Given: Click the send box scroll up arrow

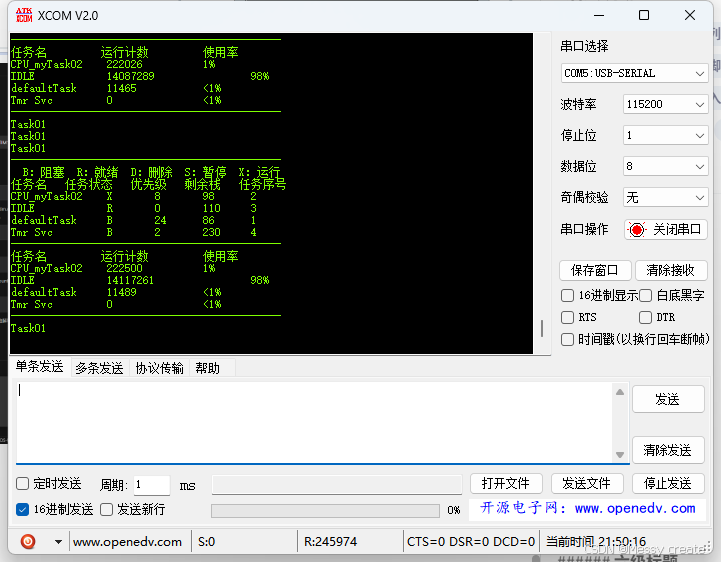Looking at the screenshot, I should point(620,392).
